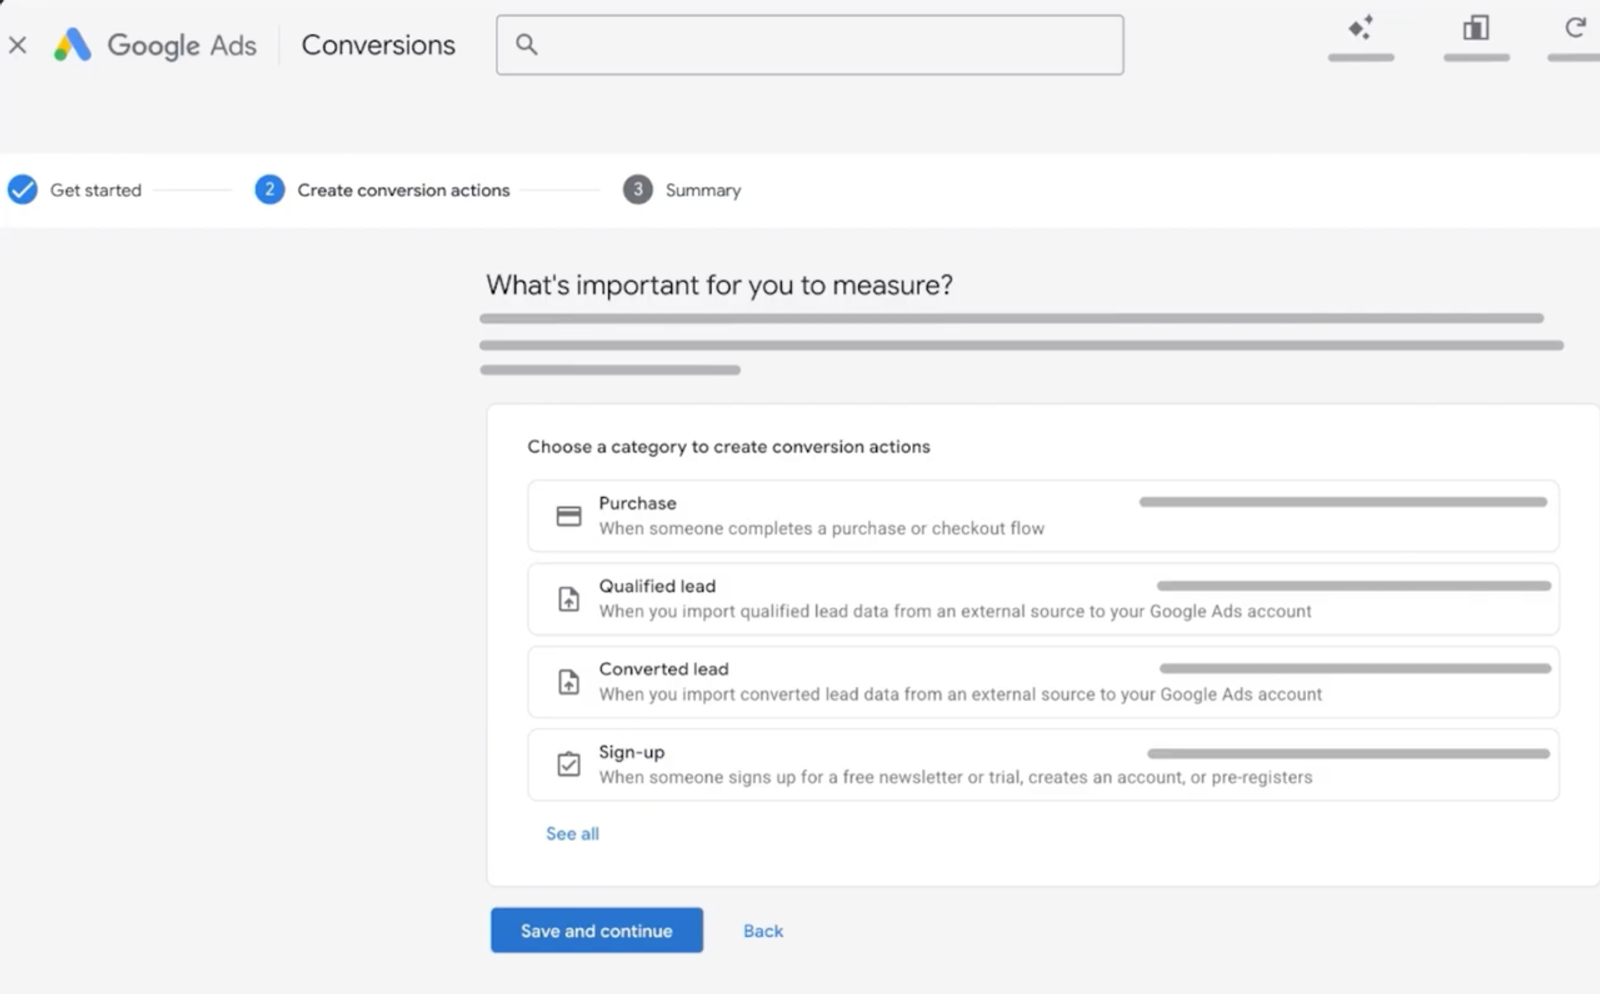Click the Conversions page title

click(x=378, y=45)
